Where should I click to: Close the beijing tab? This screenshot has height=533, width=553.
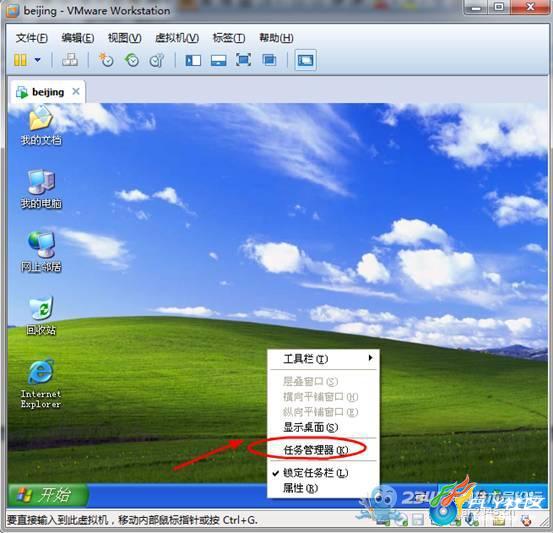tap(75, 91)
